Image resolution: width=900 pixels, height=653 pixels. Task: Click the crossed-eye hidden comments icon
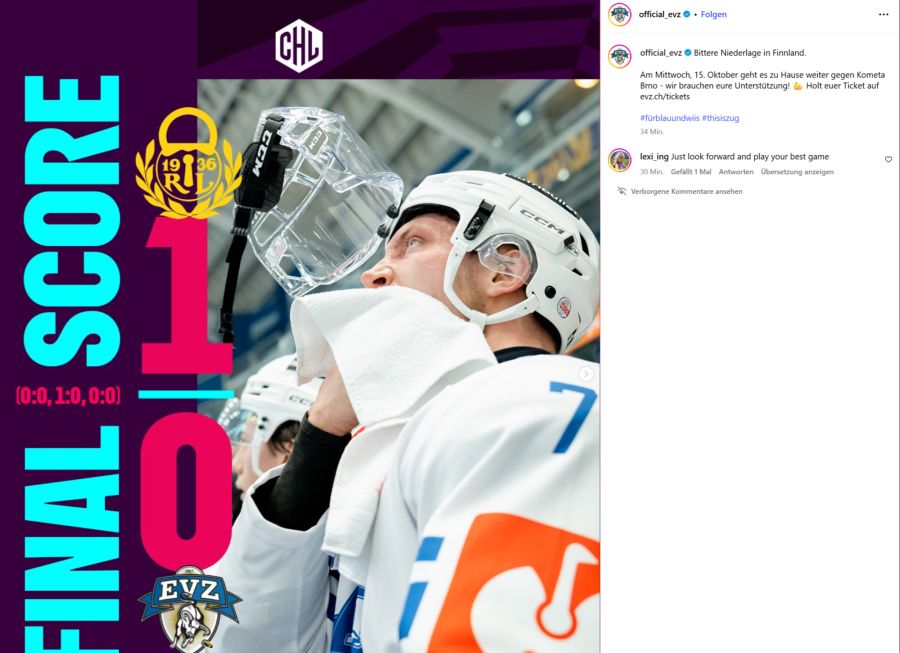[622, 191]
